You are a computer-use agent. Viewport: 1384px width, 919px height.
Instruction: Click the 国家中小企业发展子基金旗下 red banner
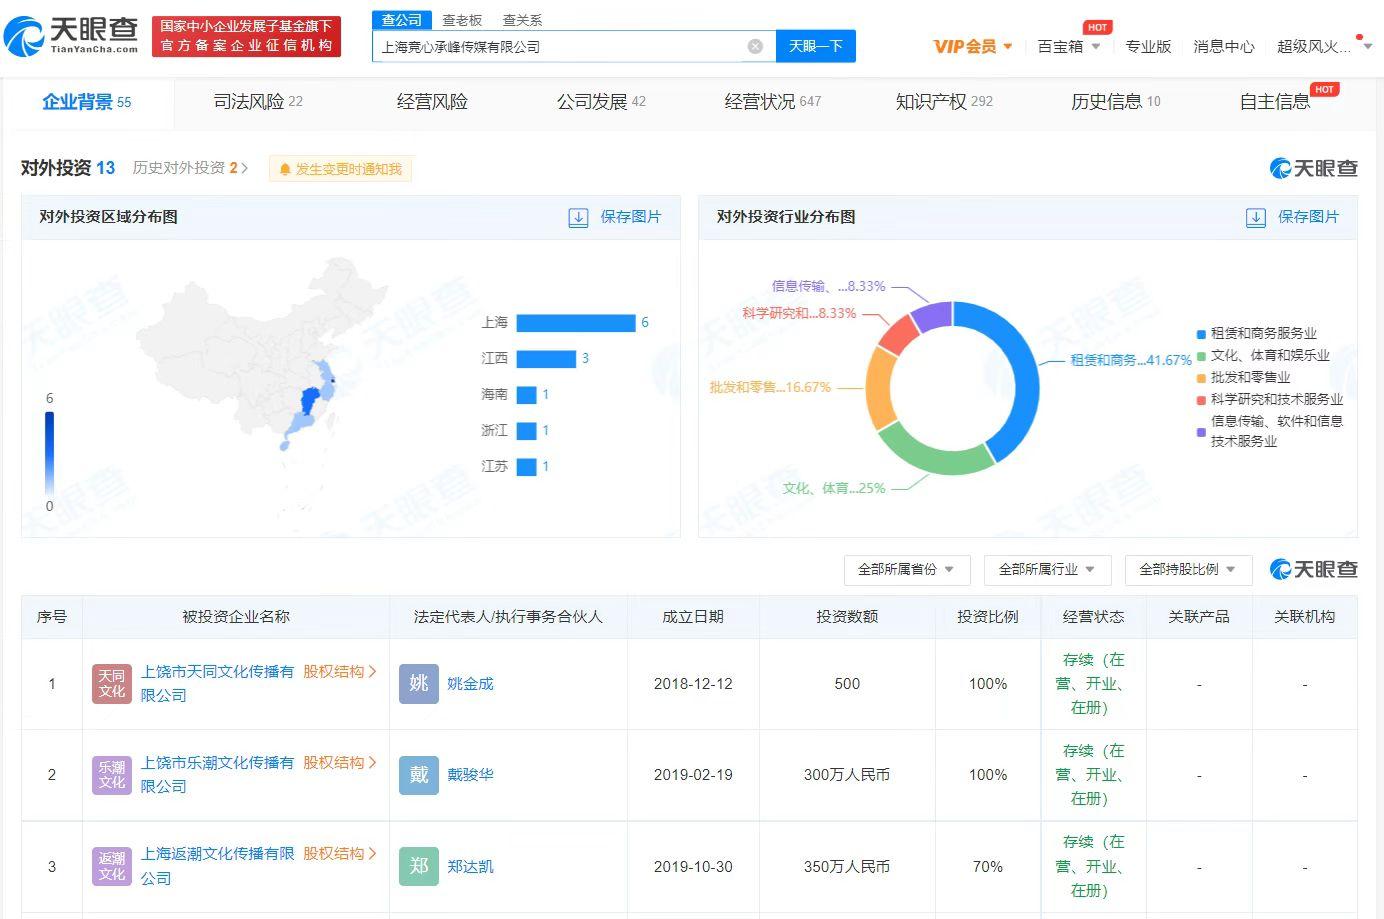click(x=246, y=36)
